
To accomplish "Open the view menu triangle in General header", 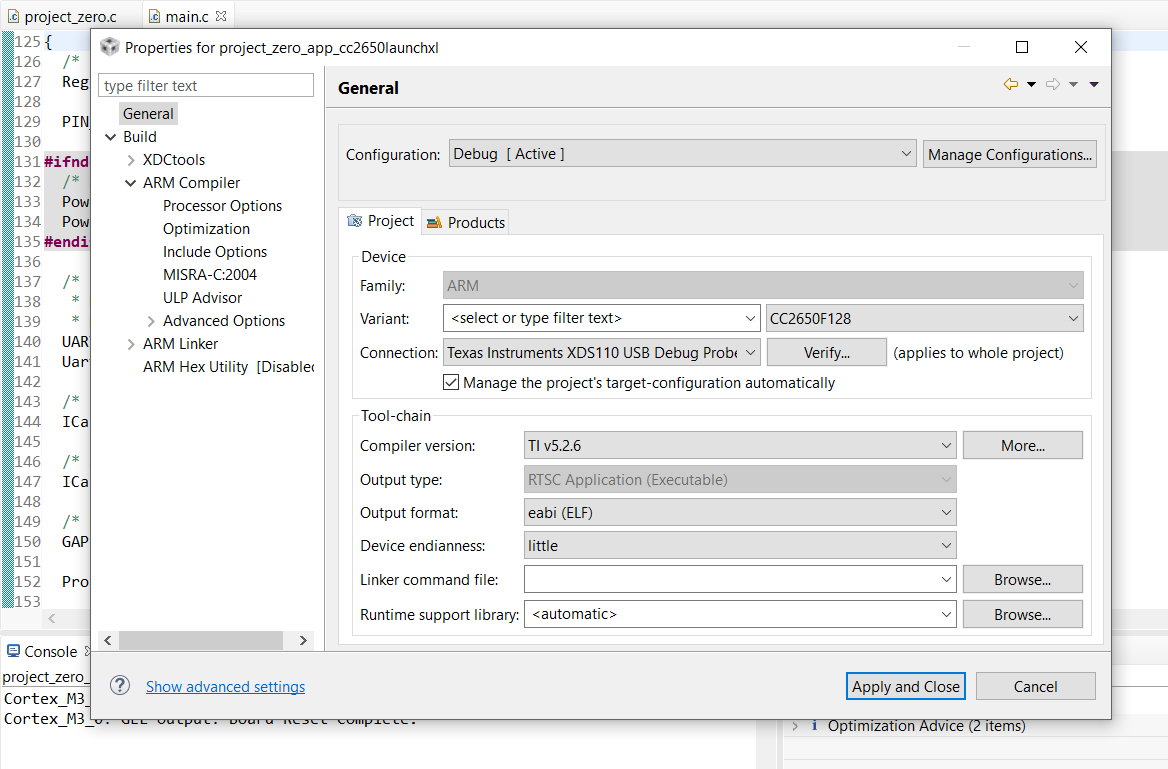I will pos(1094,84).
